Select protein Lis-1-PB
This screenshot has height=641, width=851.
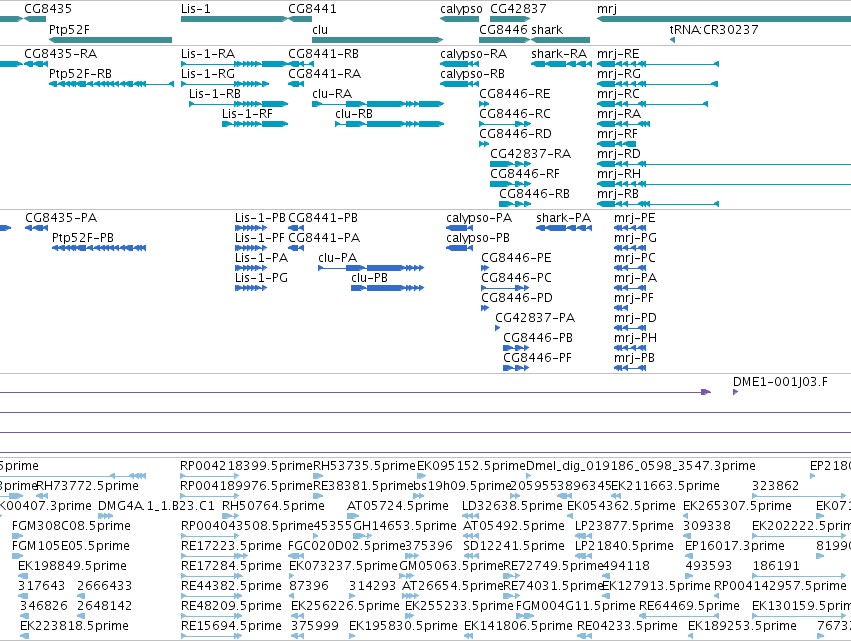coord(251,227)
